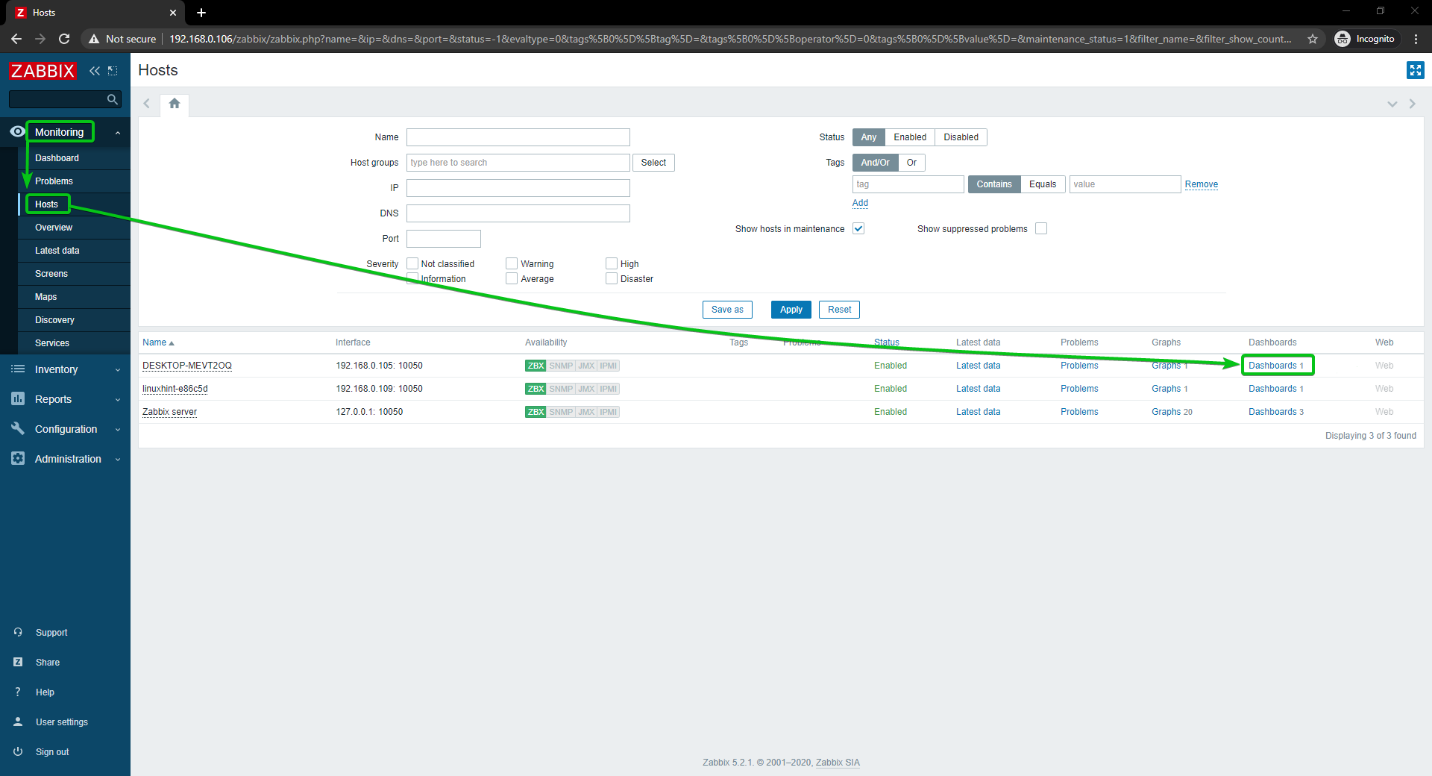The height and width of the screenshot is (776, 1432).
Task: Go to next filter tab arrow
Action: point(1412,103)
